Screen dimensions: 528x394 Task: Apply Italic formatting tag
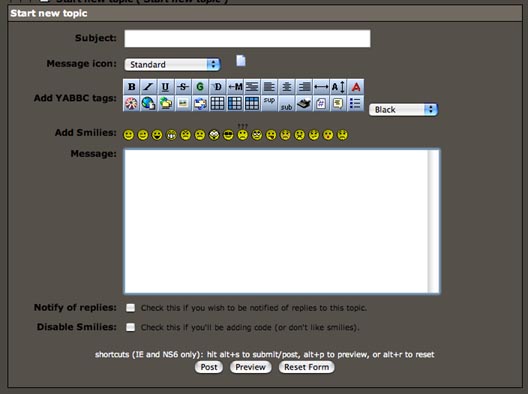pyautogui.click(x=148, y=87)
